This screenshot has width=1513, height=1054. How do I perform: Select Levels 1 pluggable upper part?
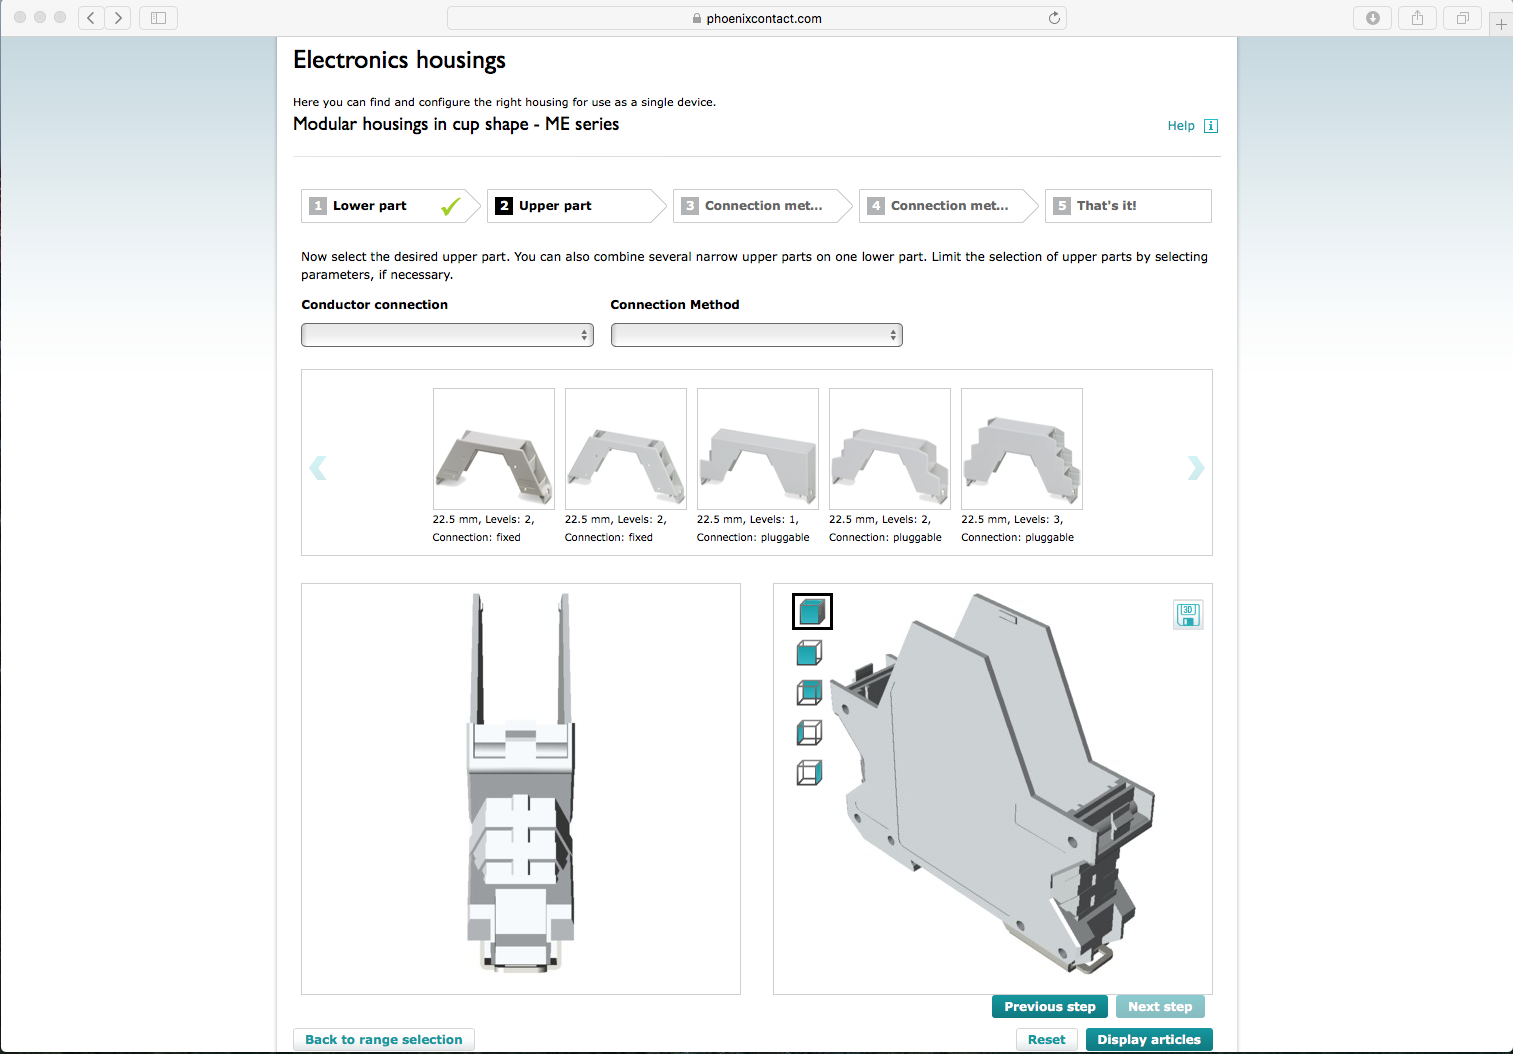[x=758, y=449]
